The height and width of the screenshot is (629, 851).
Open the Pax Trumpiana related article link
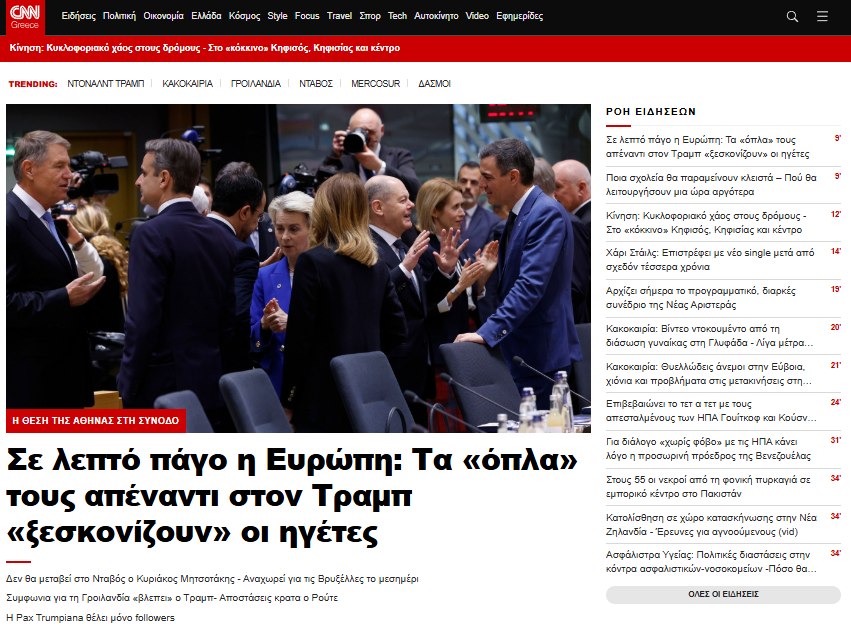point(90,617)
